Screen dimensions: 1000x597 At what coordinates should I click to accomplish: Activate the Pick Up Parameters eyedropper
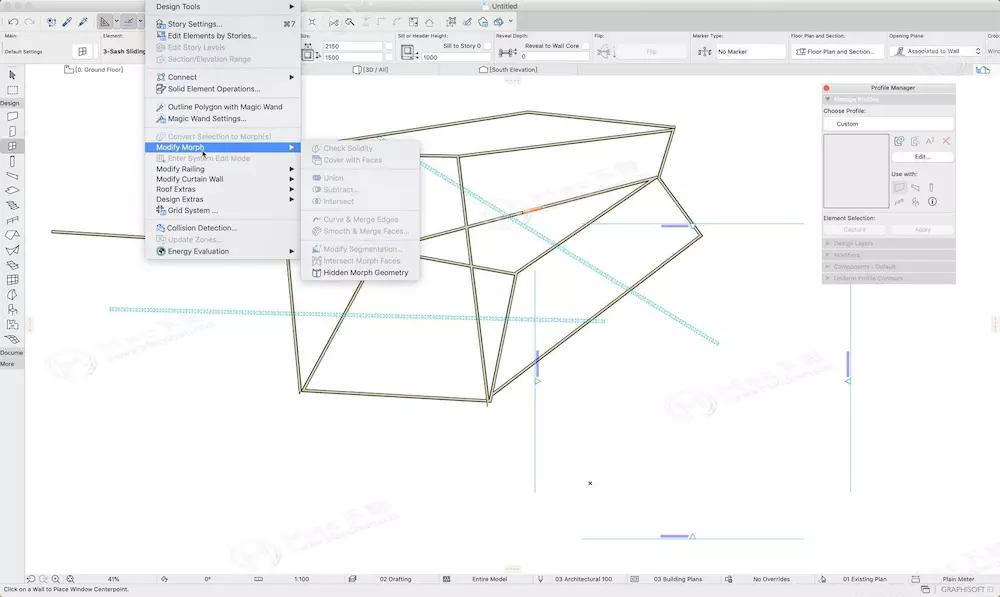point(66,22)
